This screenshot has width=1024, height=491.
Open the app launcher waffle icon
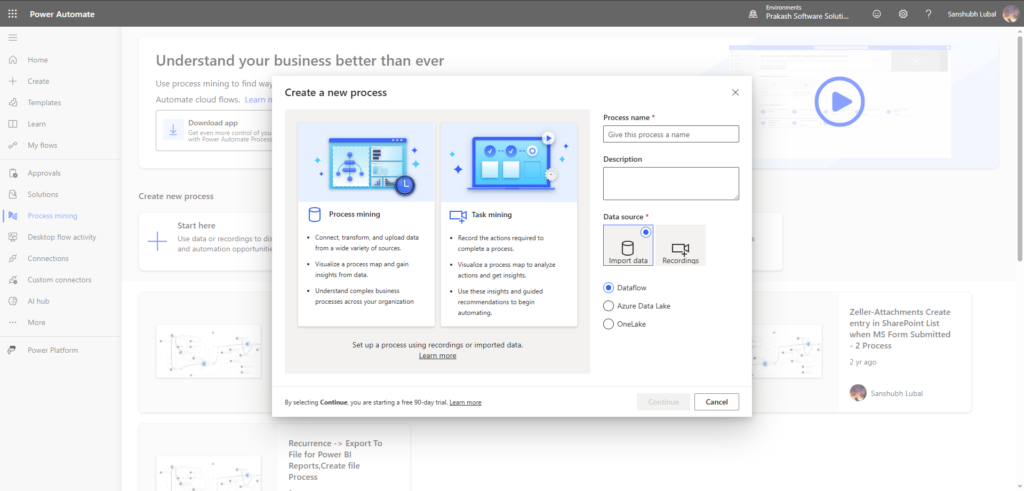point(12,14)
